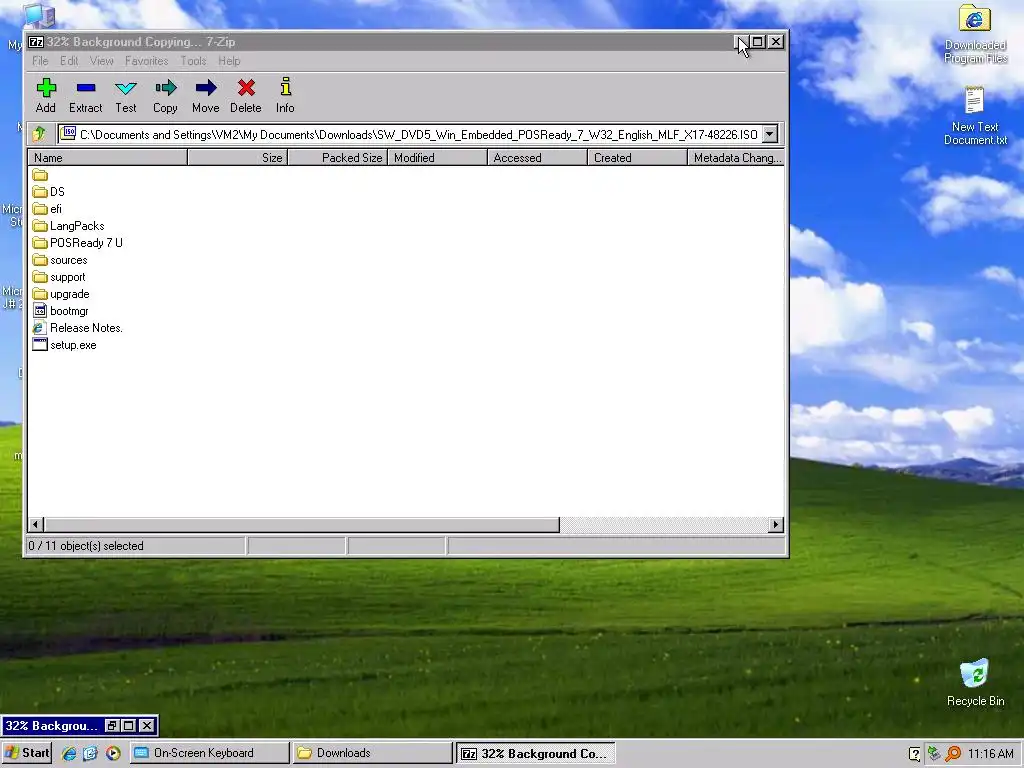Image resolution: width=1024 pixels, height=768 pixels.
Task: Sort by the Name column
Action: (x=108, y=157)
